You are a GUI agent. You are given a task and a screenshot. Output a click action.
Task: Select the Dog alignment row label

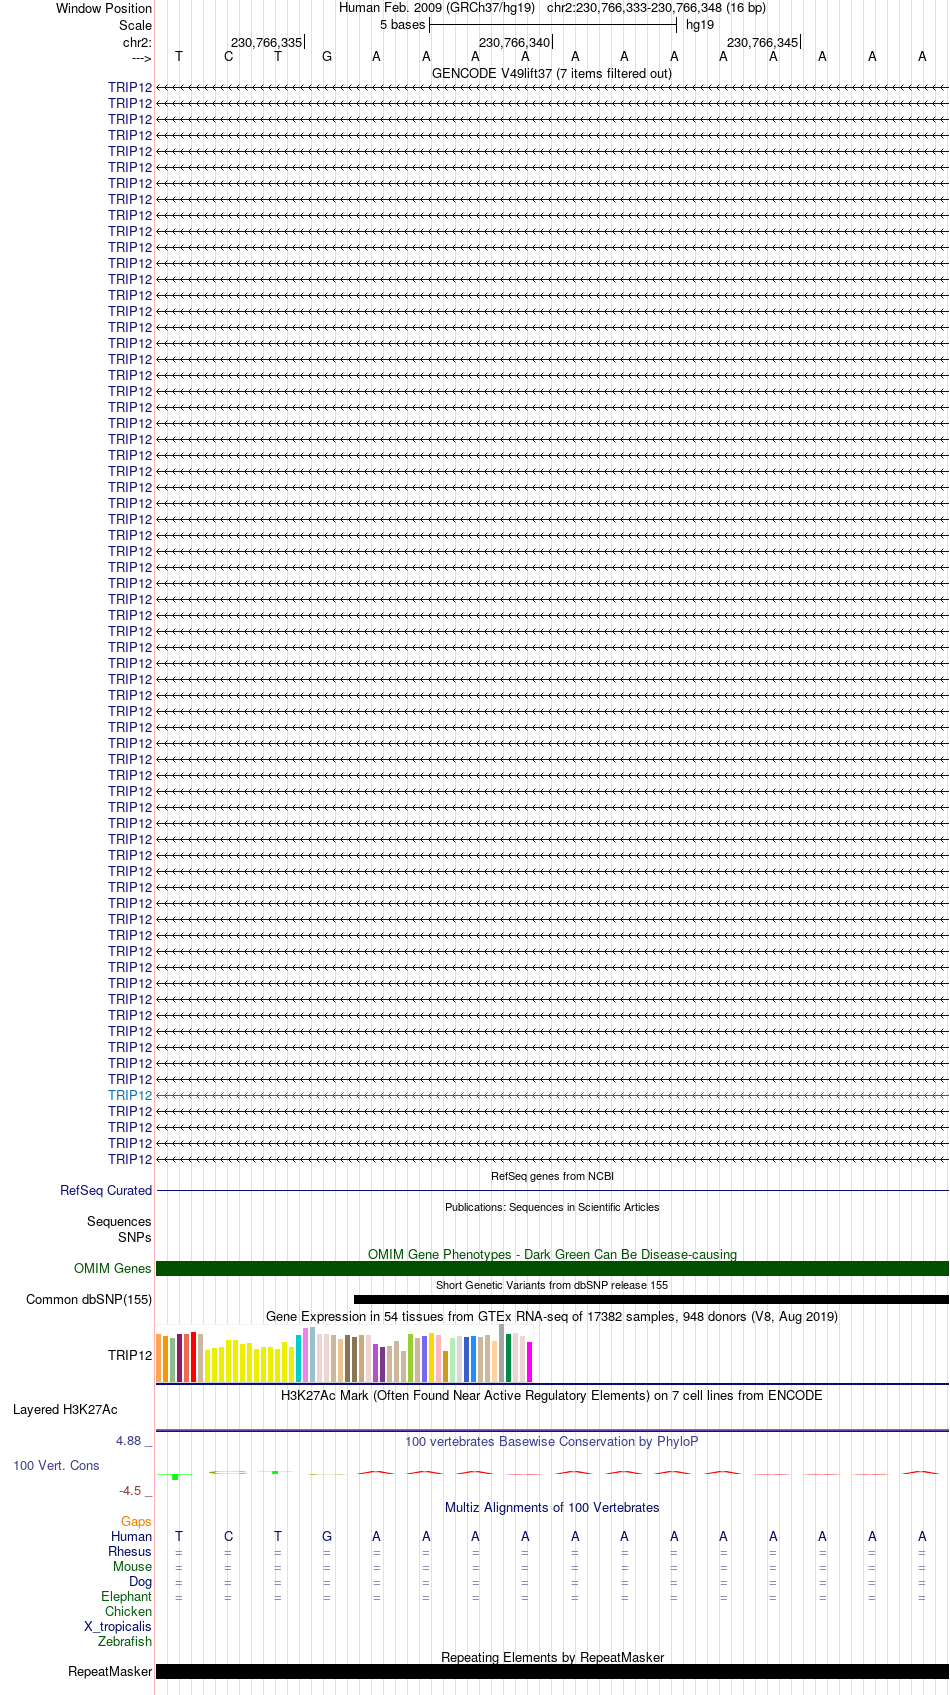141,1581
